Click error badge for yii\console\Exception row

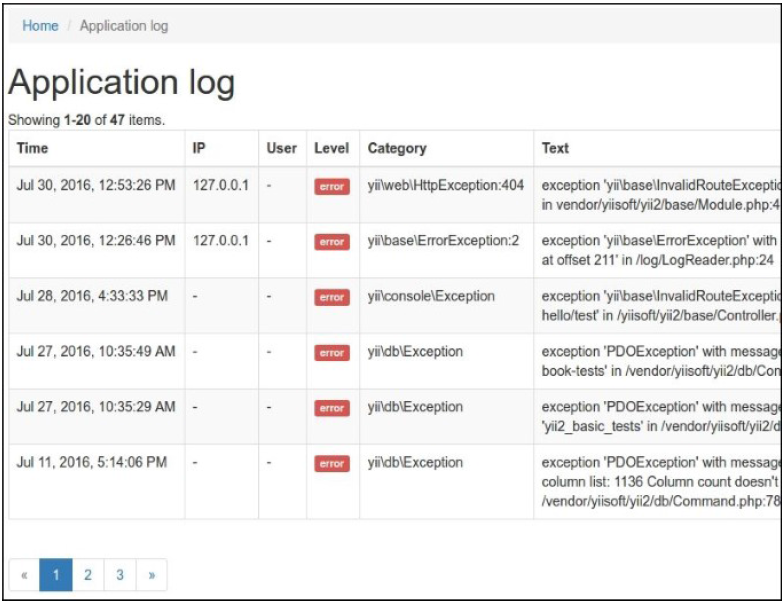point(331,297)
